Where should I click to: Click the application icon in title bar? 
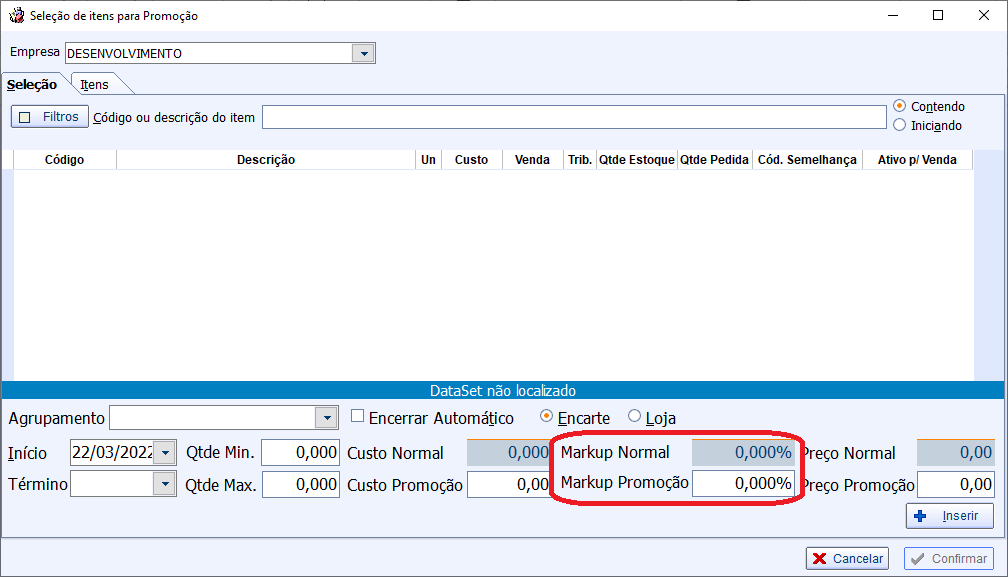pyautogui.click(x=16, y=16)
